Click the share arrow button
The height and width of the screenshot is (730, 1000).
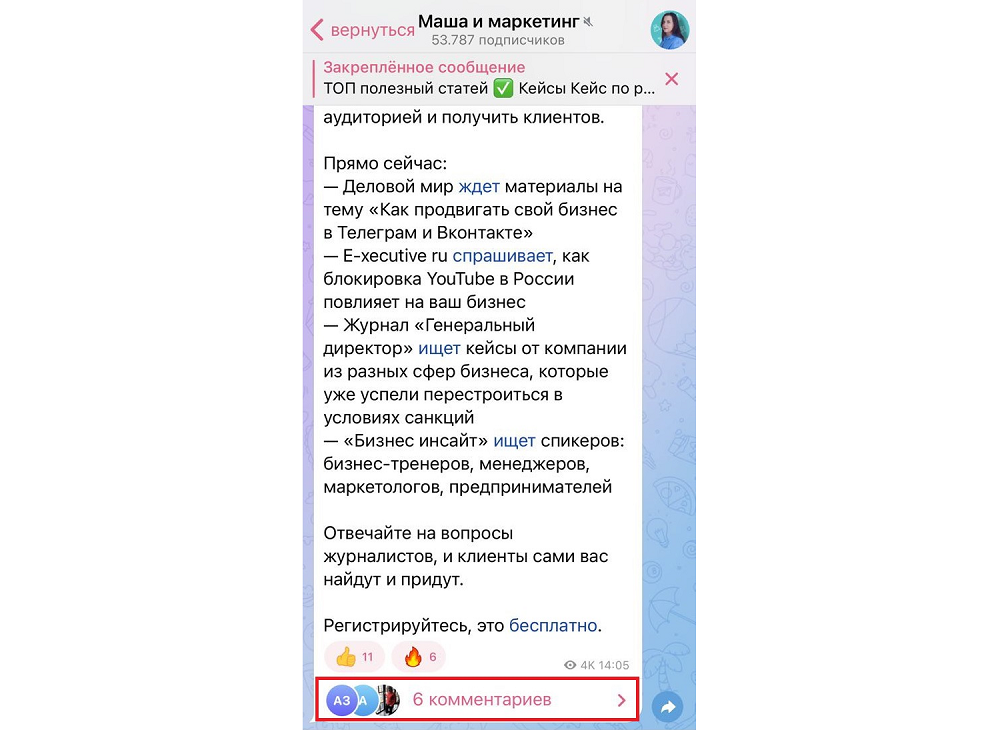[x=668, y=706]
